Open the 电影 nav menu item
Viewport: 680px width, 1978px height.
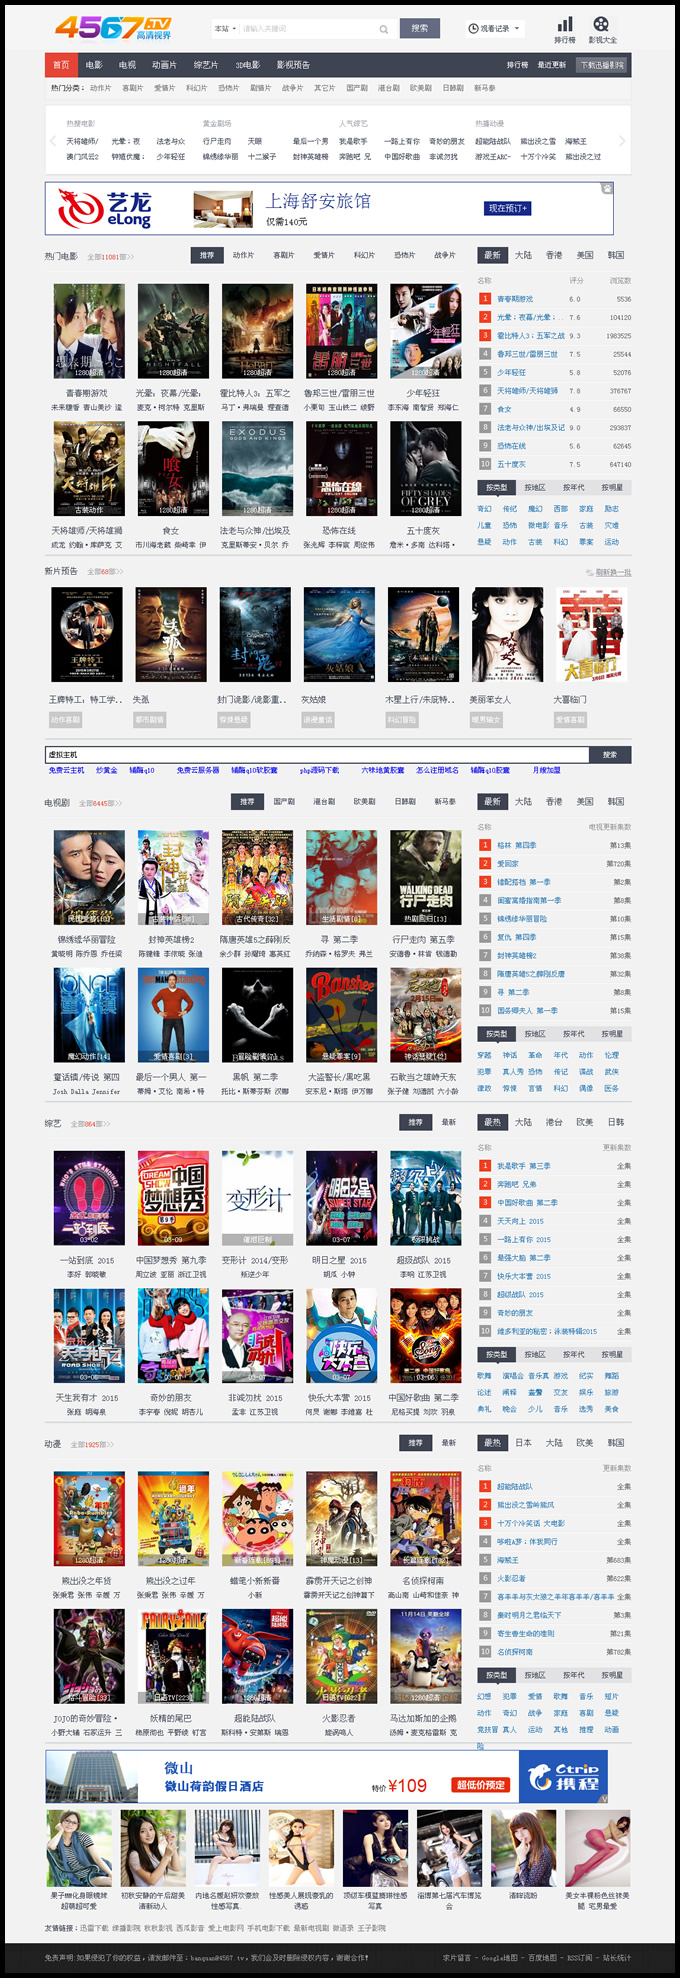point(94,65)
